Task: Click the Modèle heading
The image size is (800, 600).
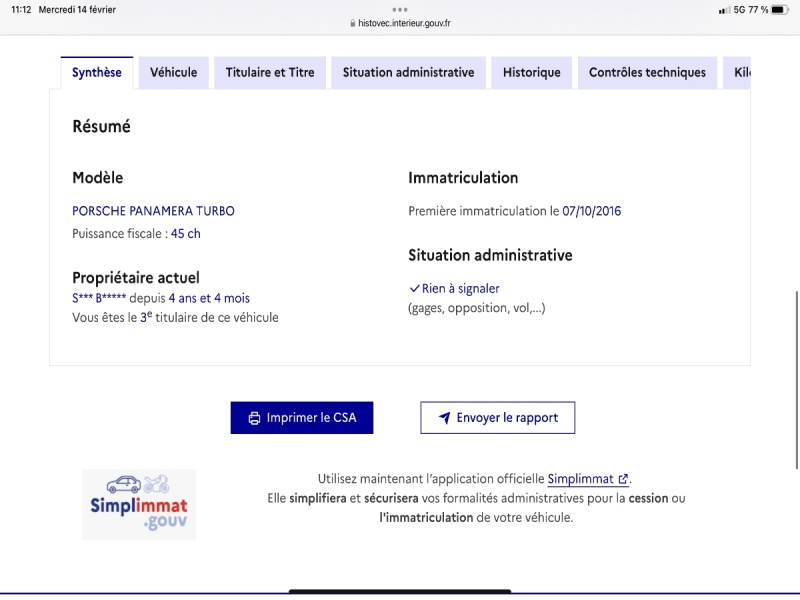Action: point(97,178)
